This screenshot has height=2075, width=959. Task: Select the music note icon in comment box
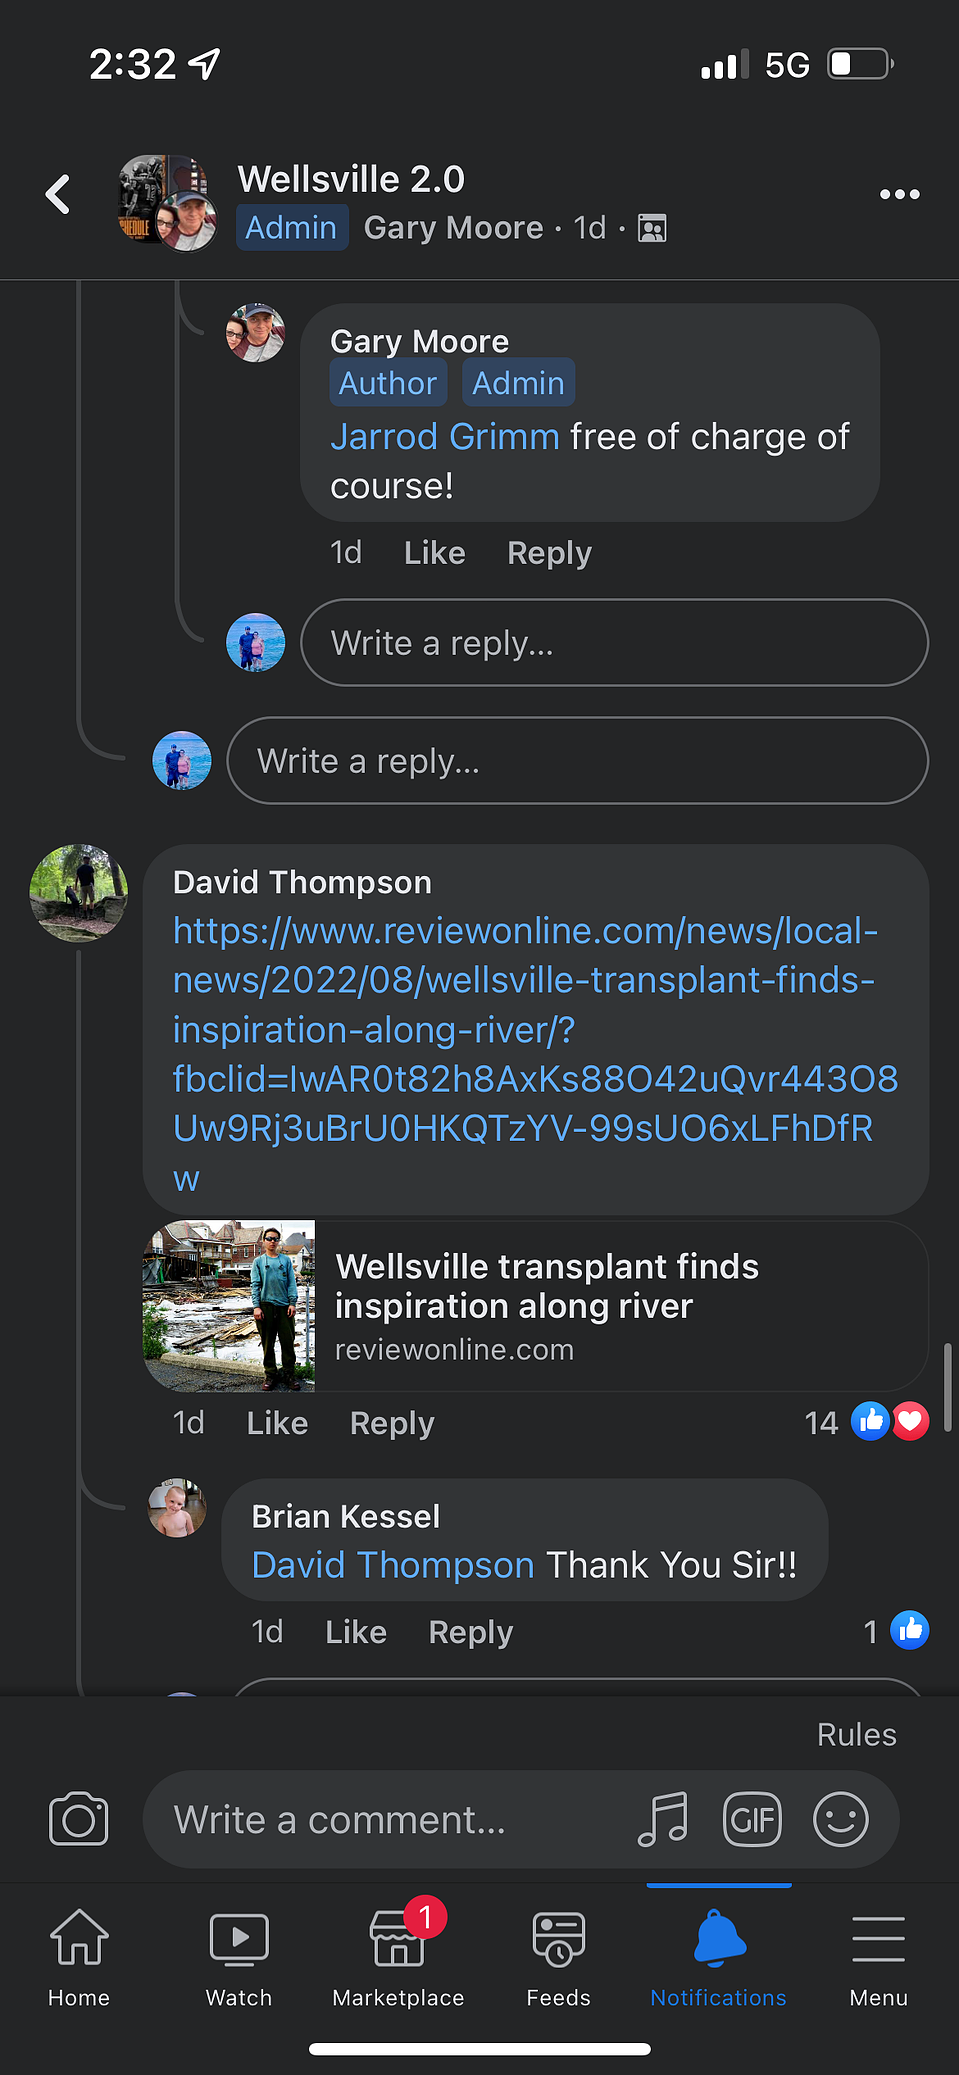663,1819
